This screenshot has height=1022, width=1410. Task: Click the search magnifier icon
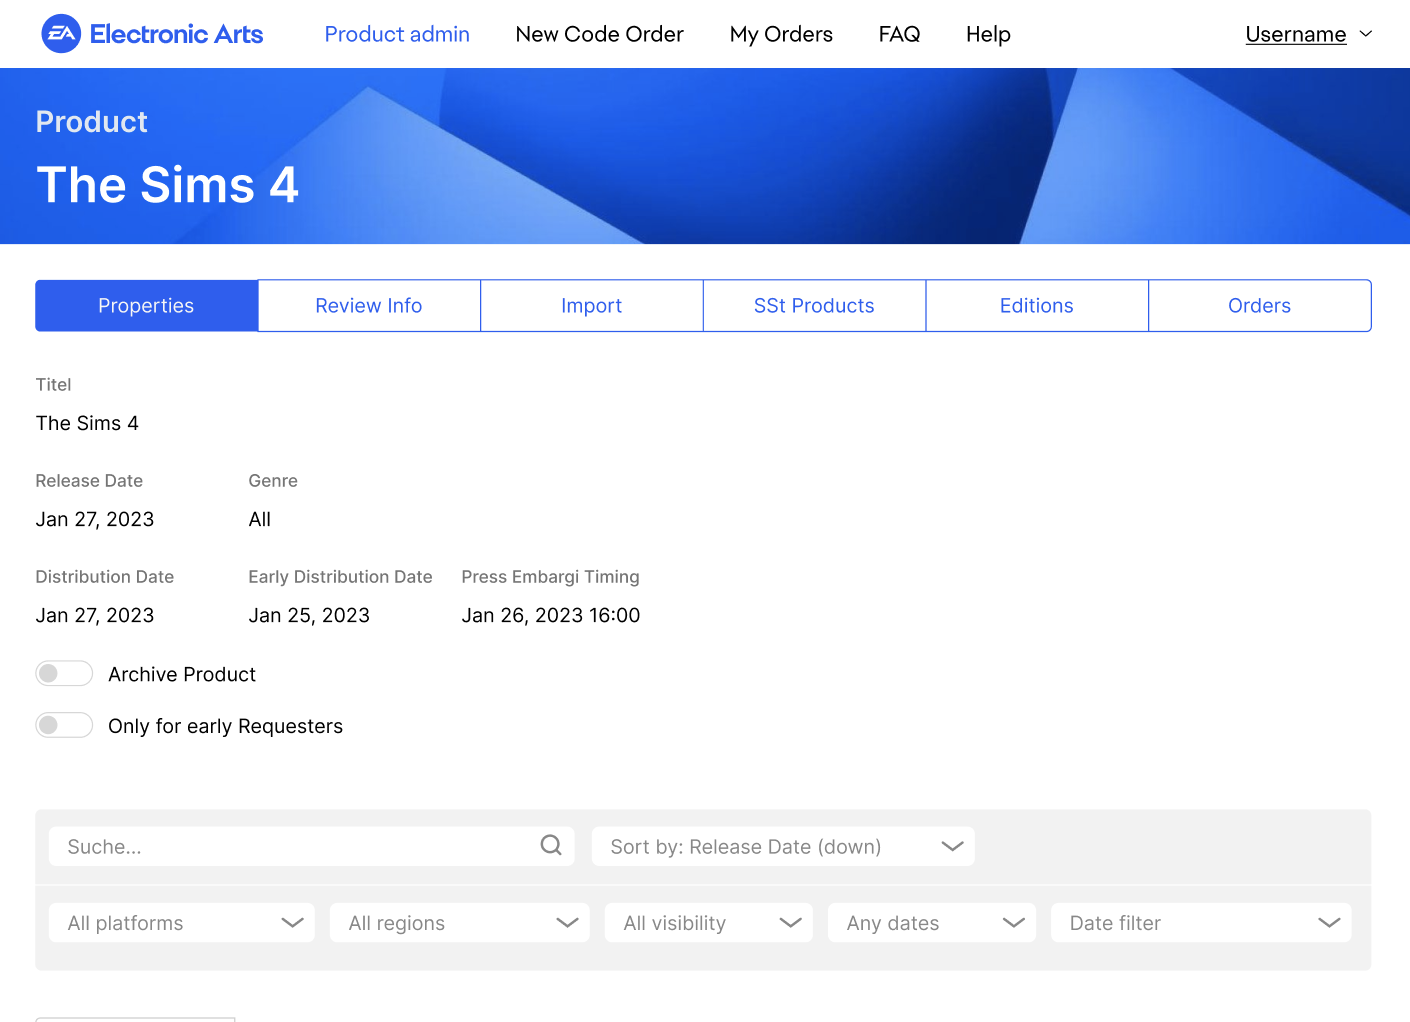551,845
